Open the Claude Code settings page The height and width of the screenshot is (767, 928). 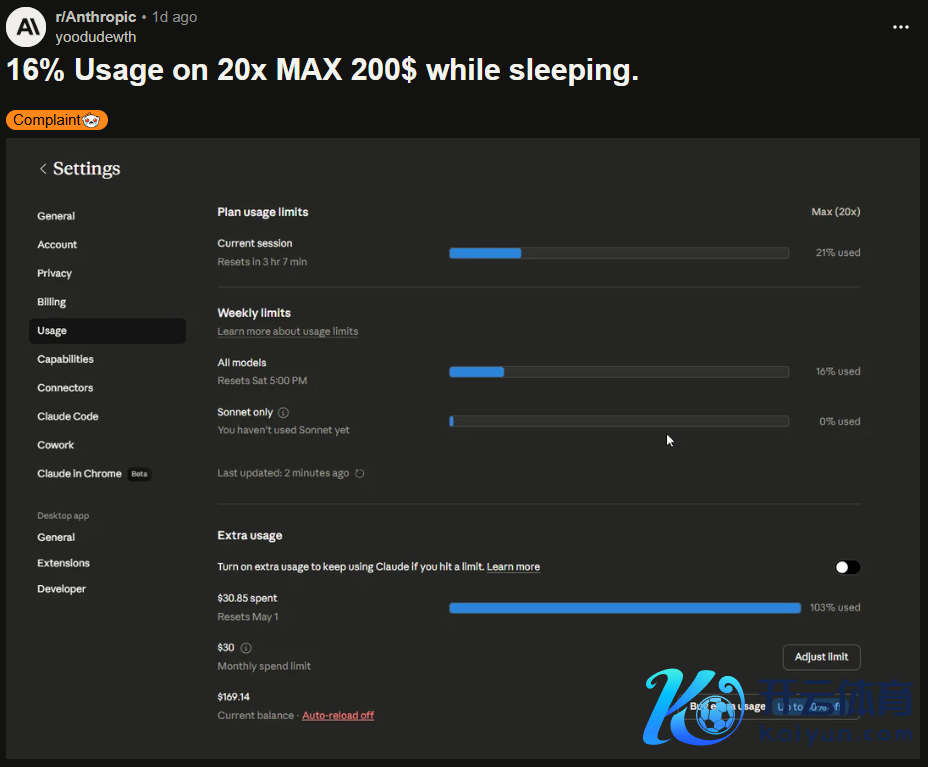[68, 417]
